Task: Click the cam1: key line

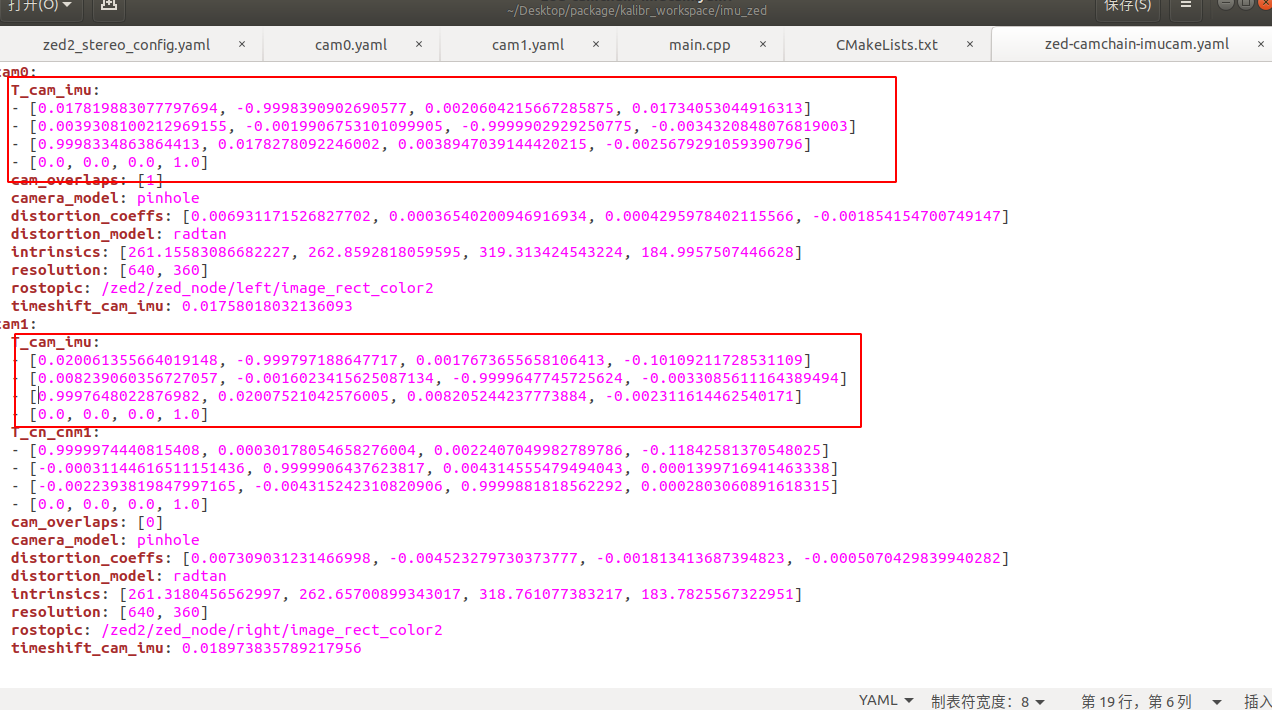Action: (18, 324)
